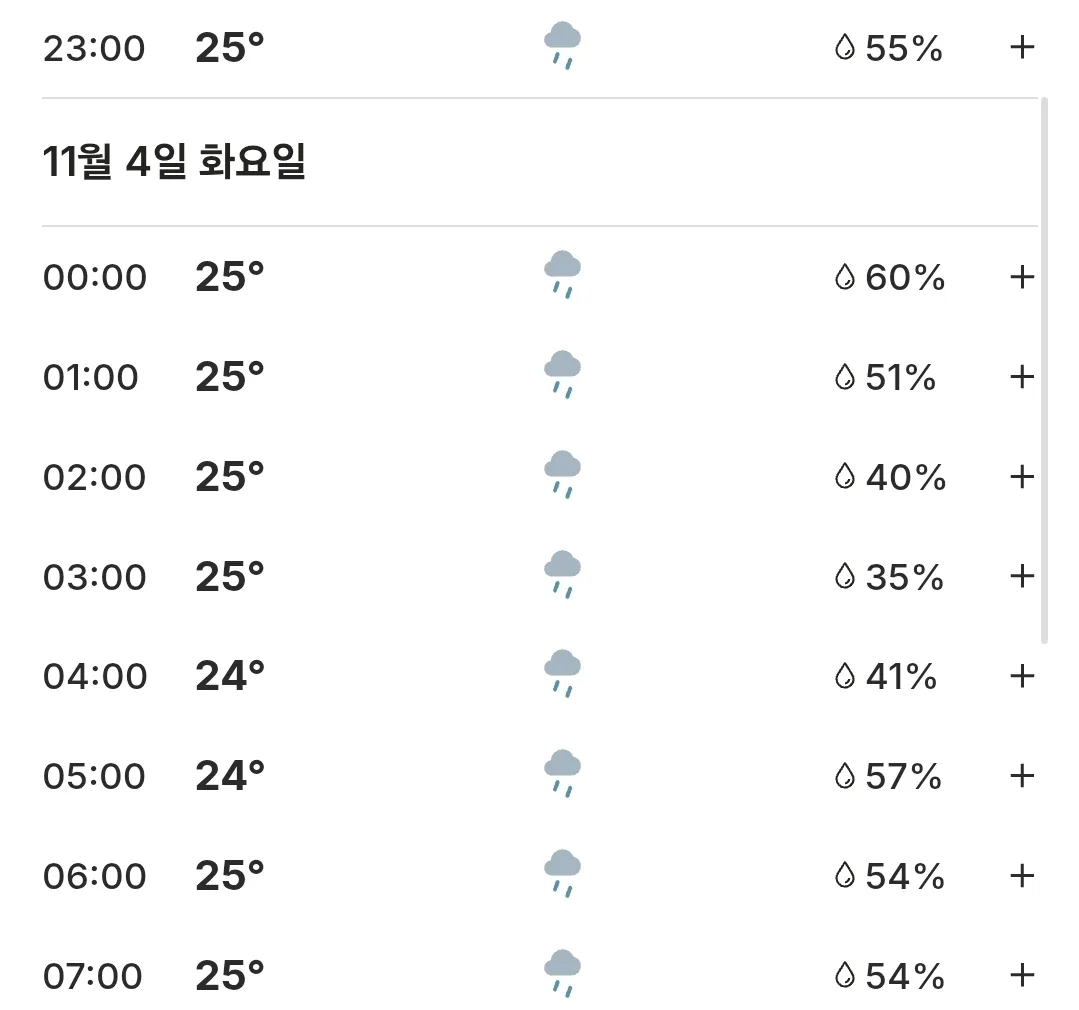1079x1010 pixels.
Task: Click the vertical scrollbar on the right
Action: coord(1044,370)
